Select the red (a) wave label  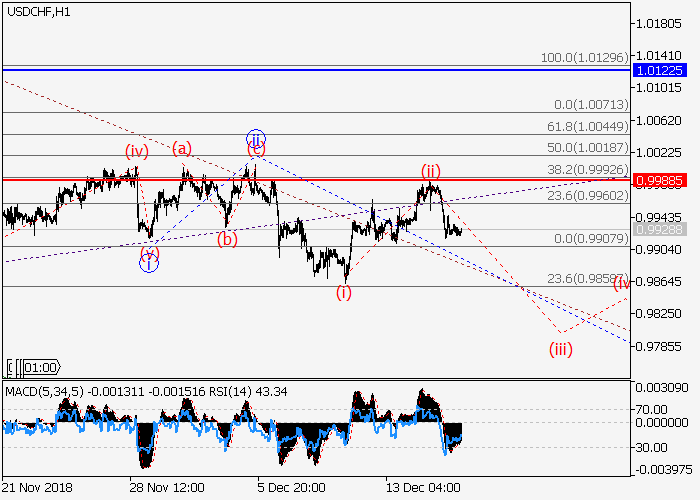click(182, 149)
